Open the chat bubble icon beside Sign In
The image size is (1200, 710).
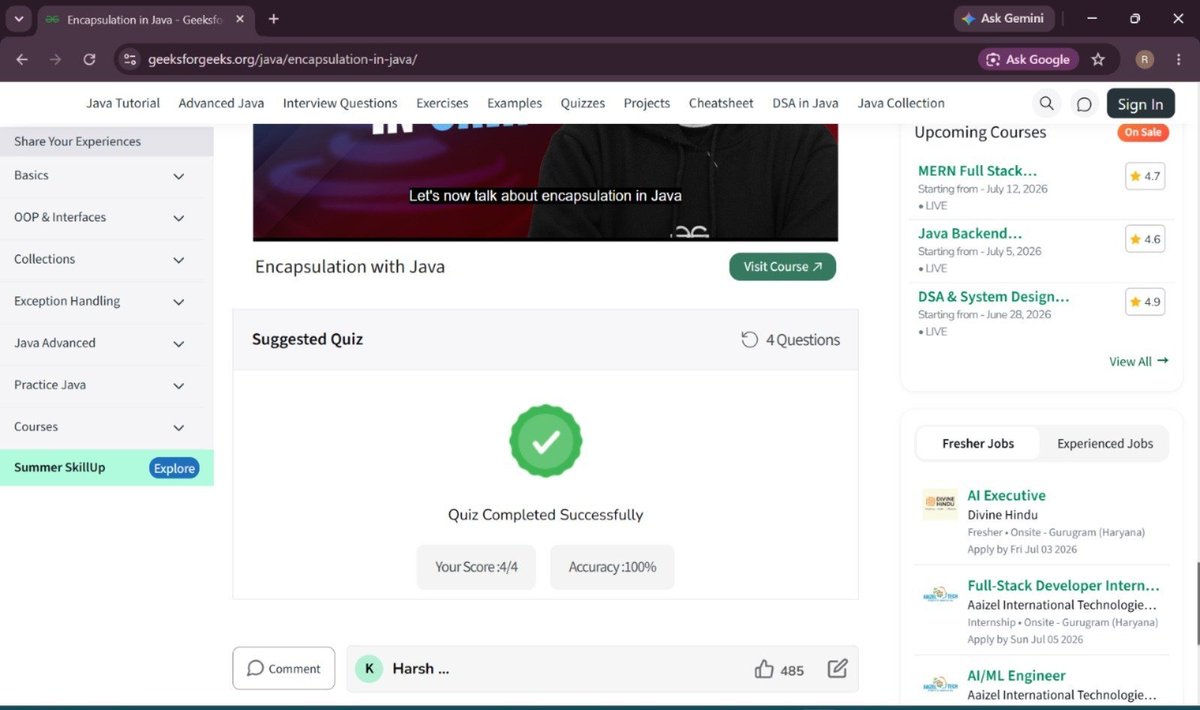(1084, 103)
